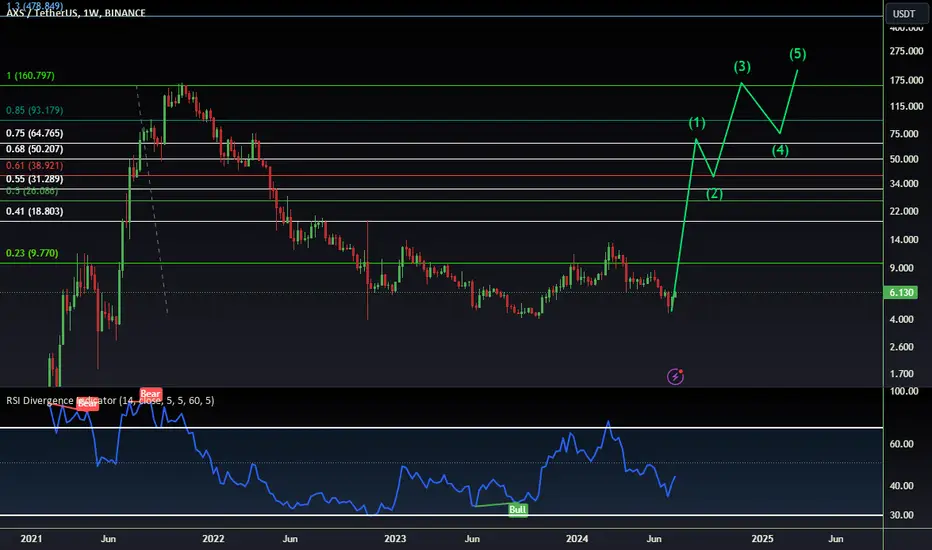Viewport: 932px width, 550px height.
Task: Click the 2.600 price axis value
Action: (x=901, y=347)
